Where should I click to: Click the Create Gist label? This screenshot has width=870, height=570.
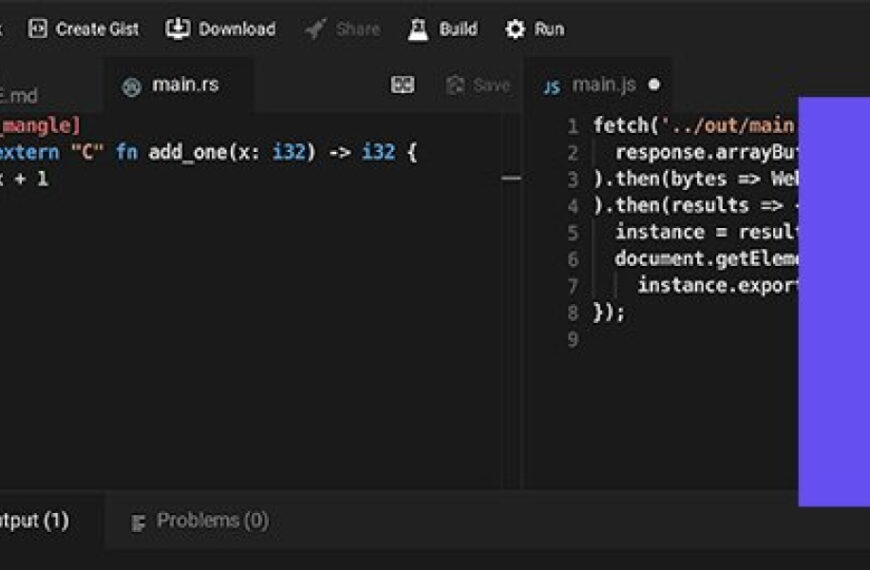[97, 29]
